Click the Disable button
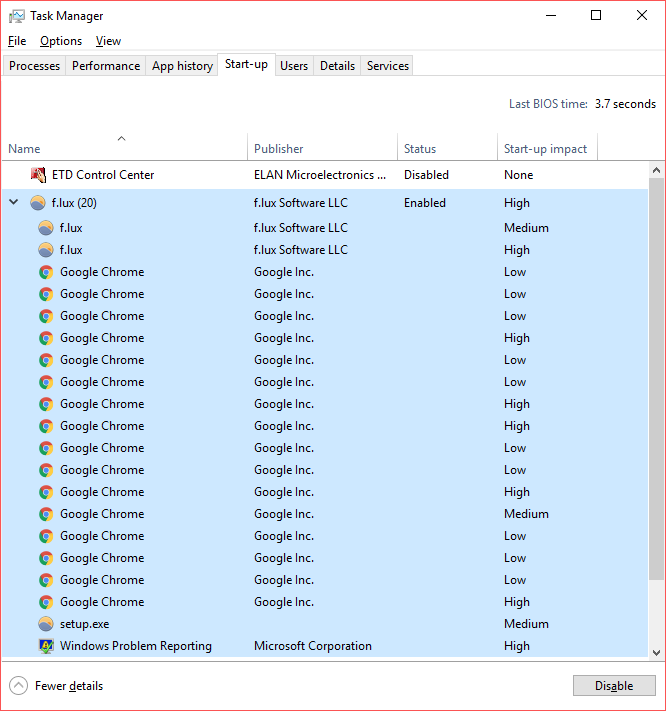The image size is (666, 711). [614, 686]
